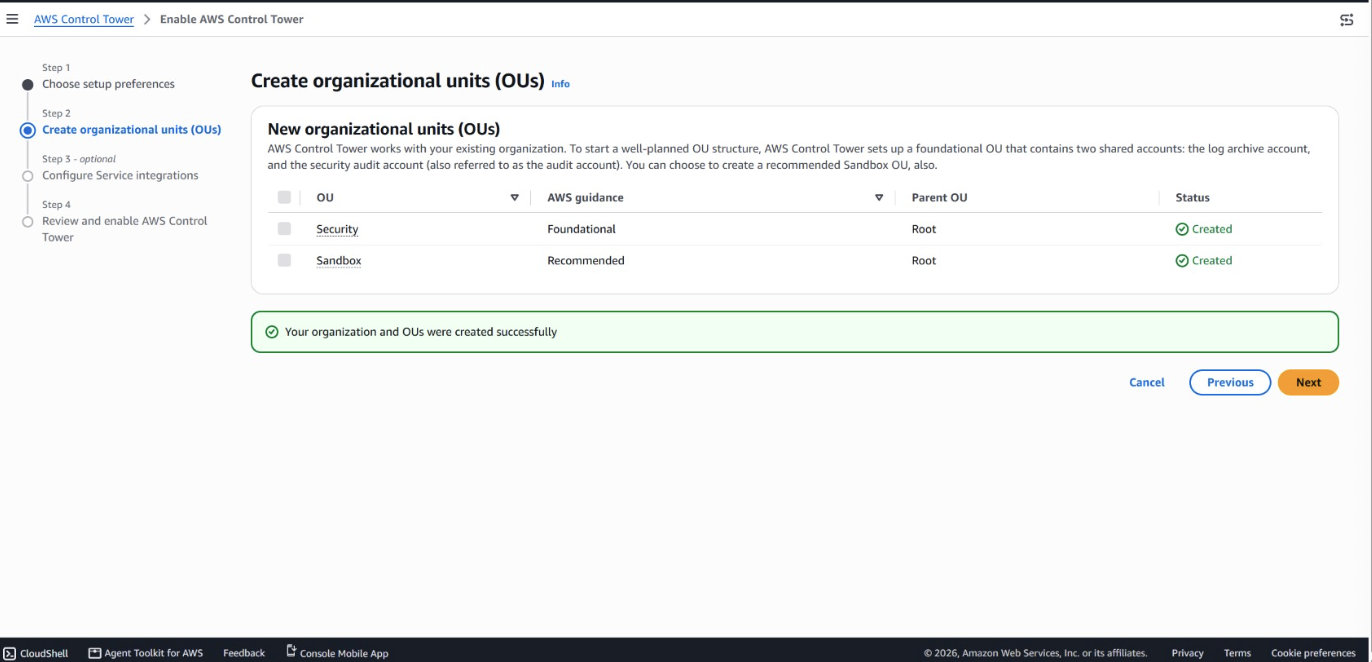Click Created status text in Sandbox row
This screenshot has height=662, width=1372.
pos(1212,261)
